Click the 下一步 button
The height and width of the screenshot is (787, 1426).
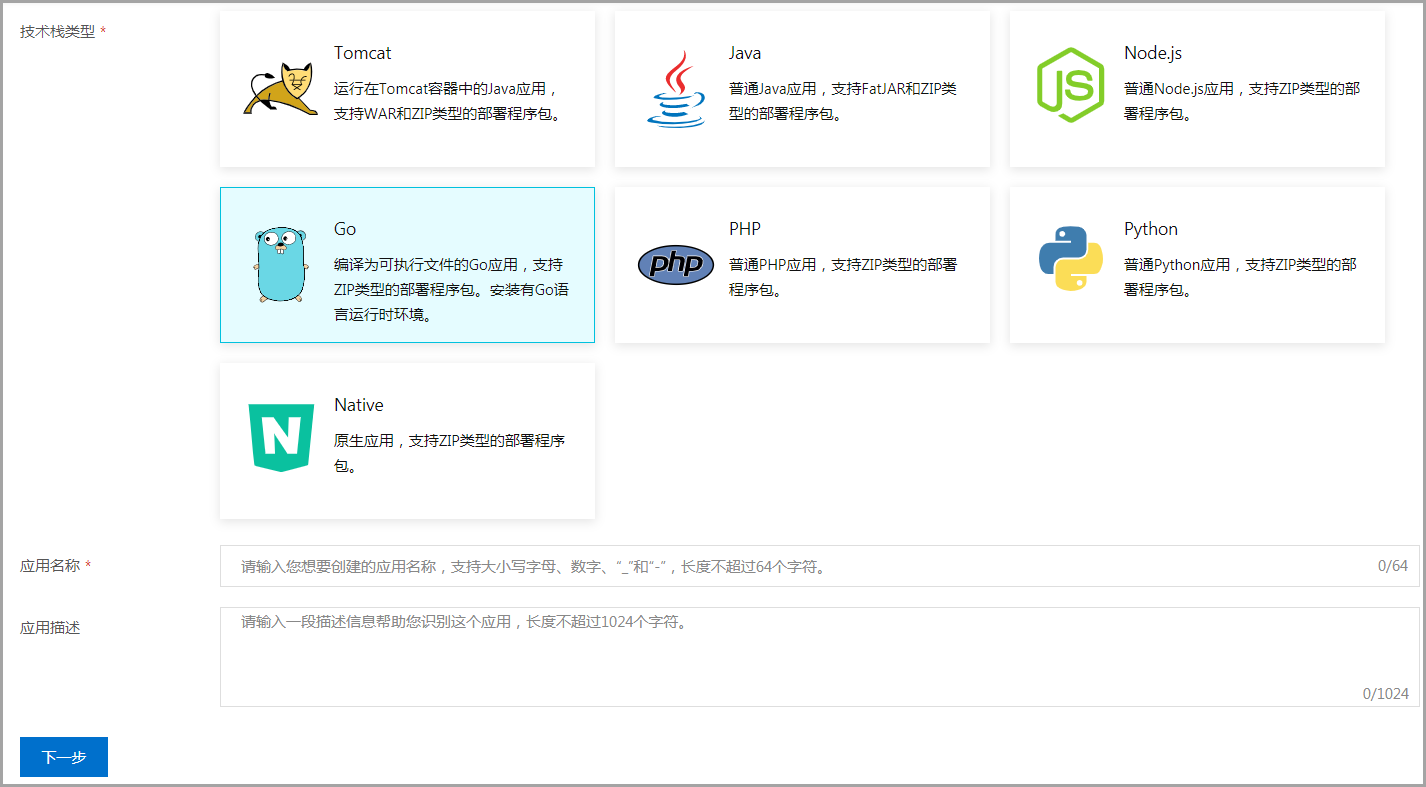64,757
